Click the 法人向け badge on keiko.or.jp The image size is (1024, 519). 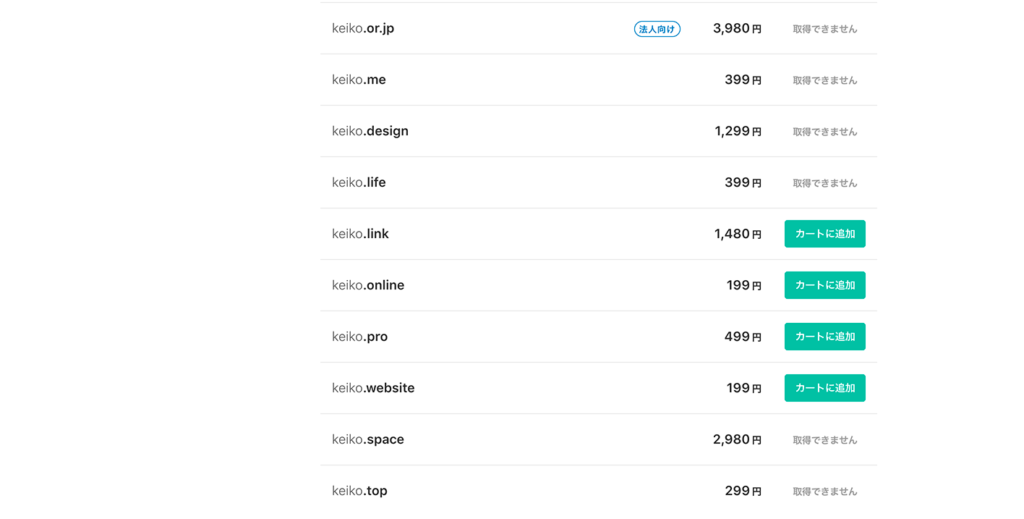coord(657,29)
